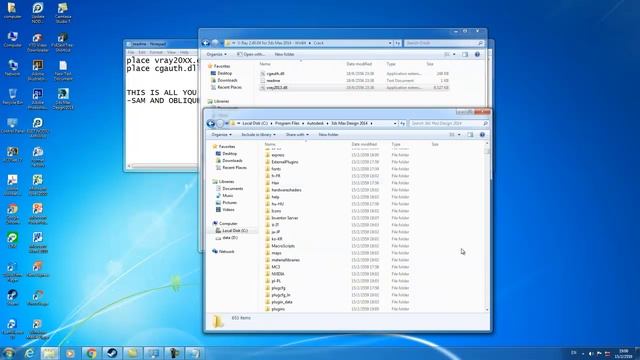Expand the view options arrow in Crack folder window
This screenshot has height=360, width=640.
[x=454, y=54]
